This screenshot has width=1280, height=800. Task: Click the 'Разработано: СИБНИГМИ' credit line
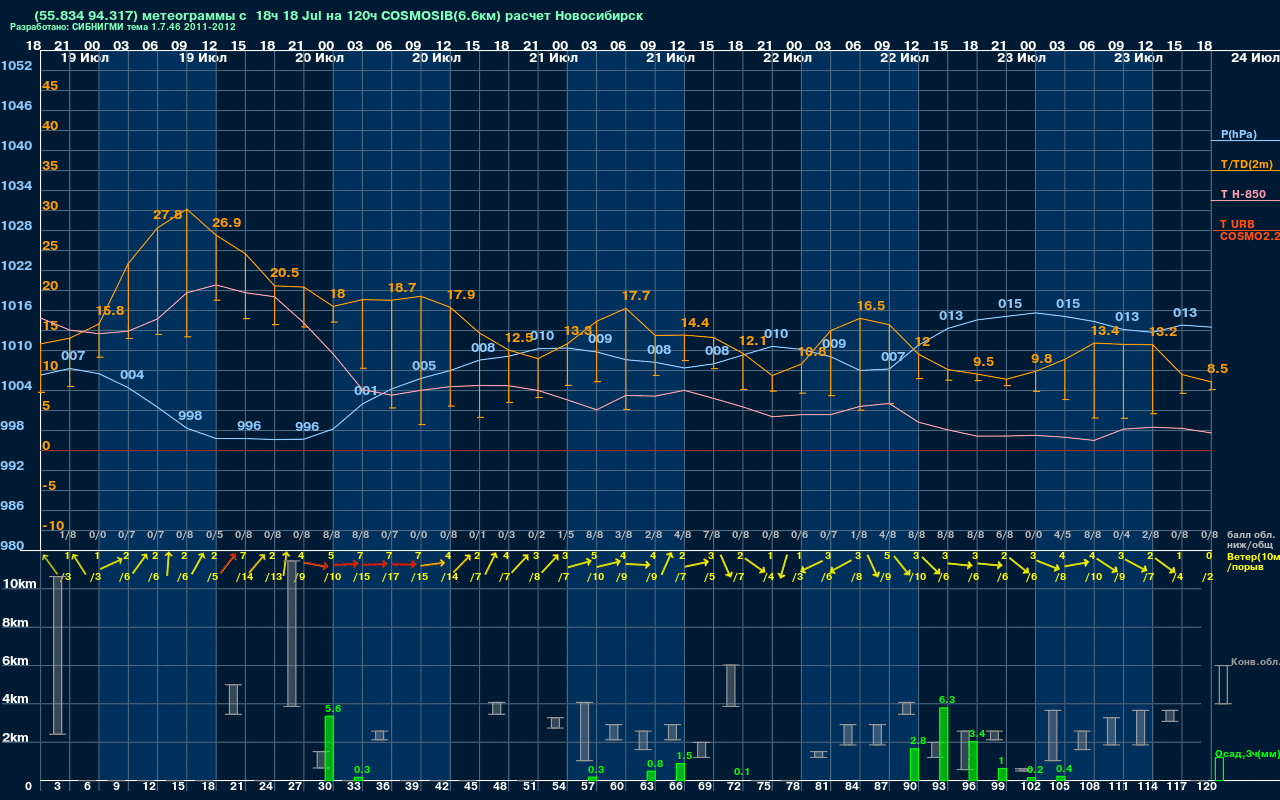(123, 27)
